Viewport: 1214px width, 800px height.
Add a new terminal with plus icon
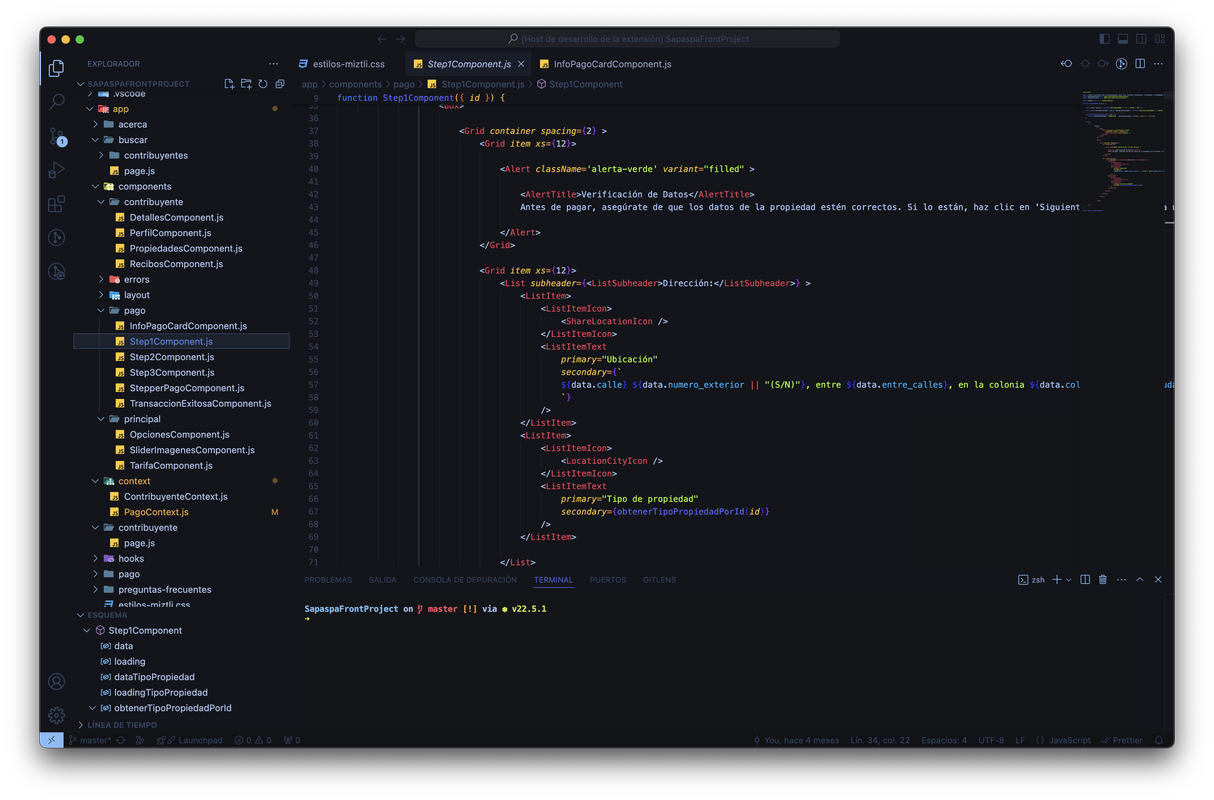click(1057, 580)
